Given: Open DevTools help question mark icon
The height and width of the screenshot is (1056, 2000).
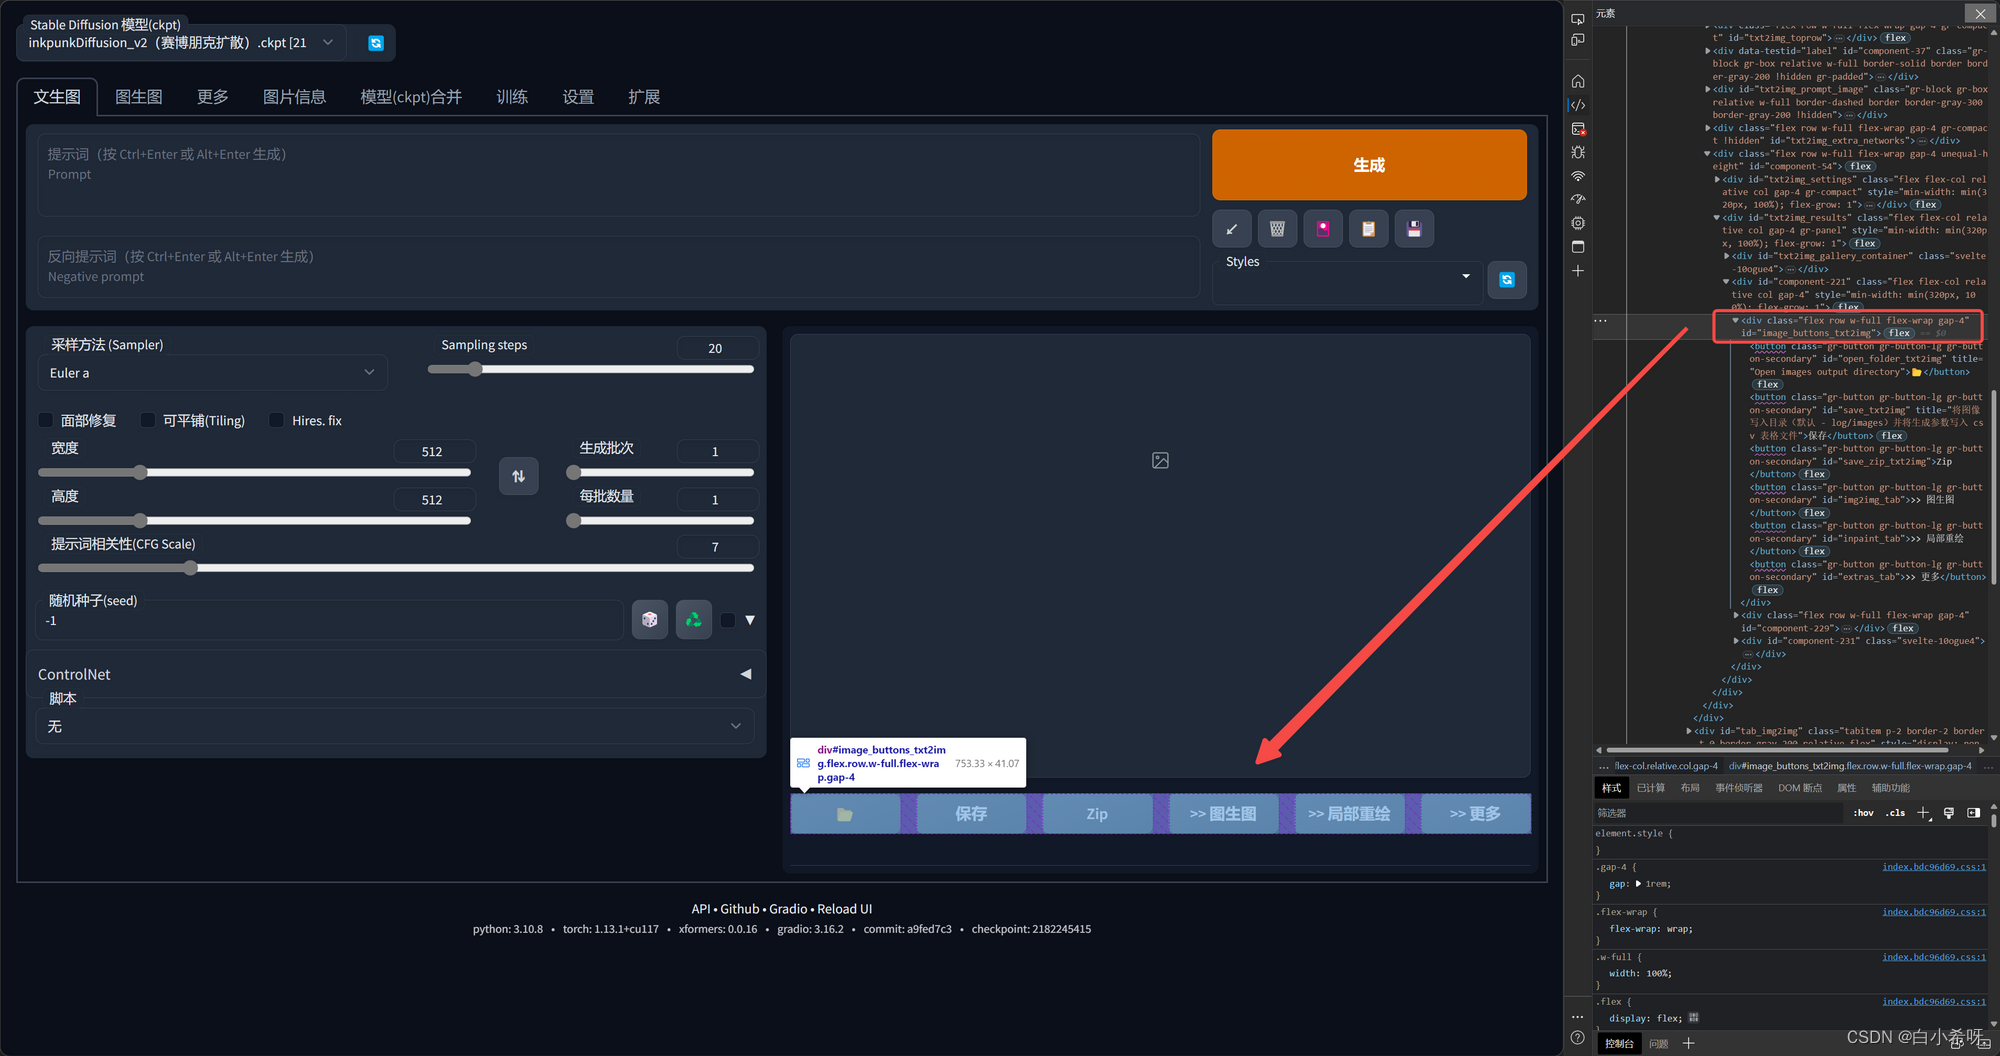Looking at the screenshot, I should (x=1577, y=1038).
